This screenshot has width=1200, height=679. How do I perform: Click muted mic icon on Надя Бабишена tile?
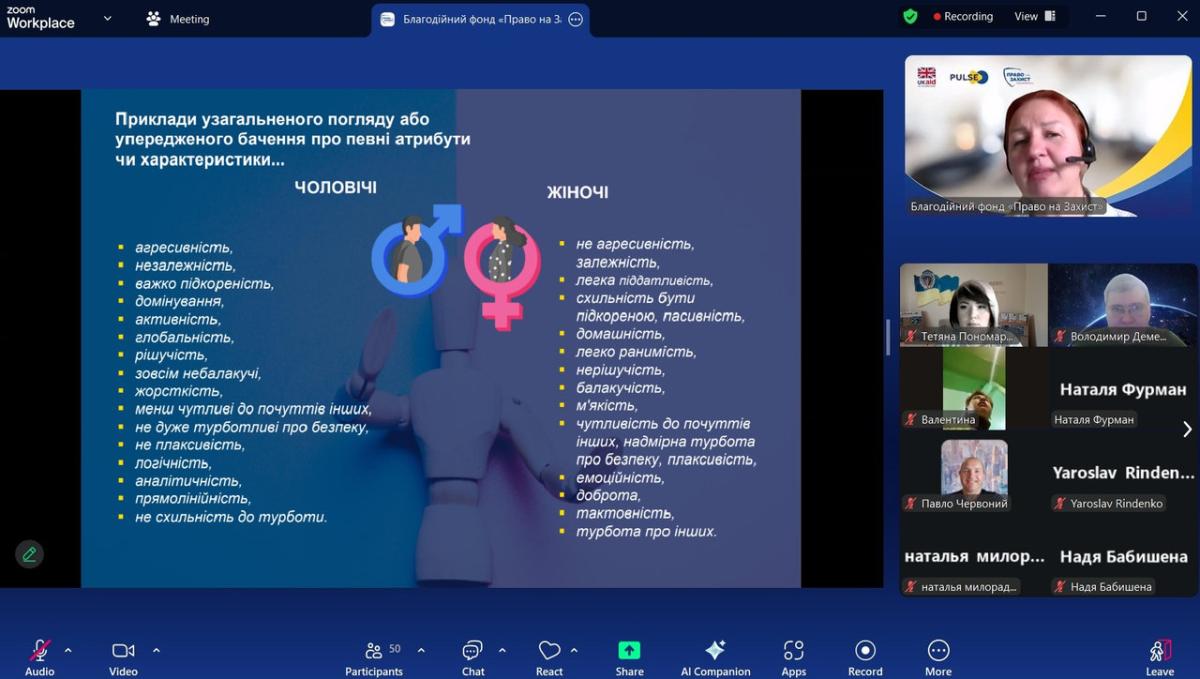[x=1060, y=587]
